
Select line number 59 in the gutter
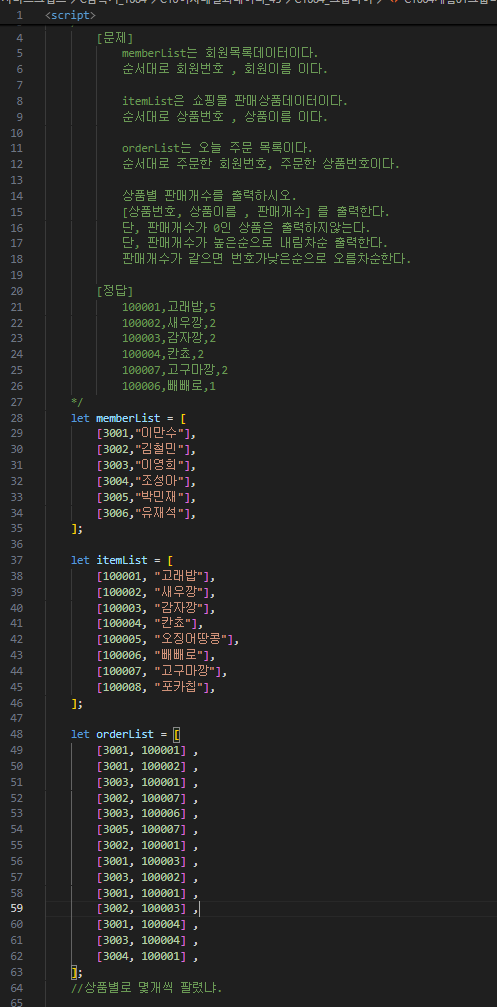17,908
